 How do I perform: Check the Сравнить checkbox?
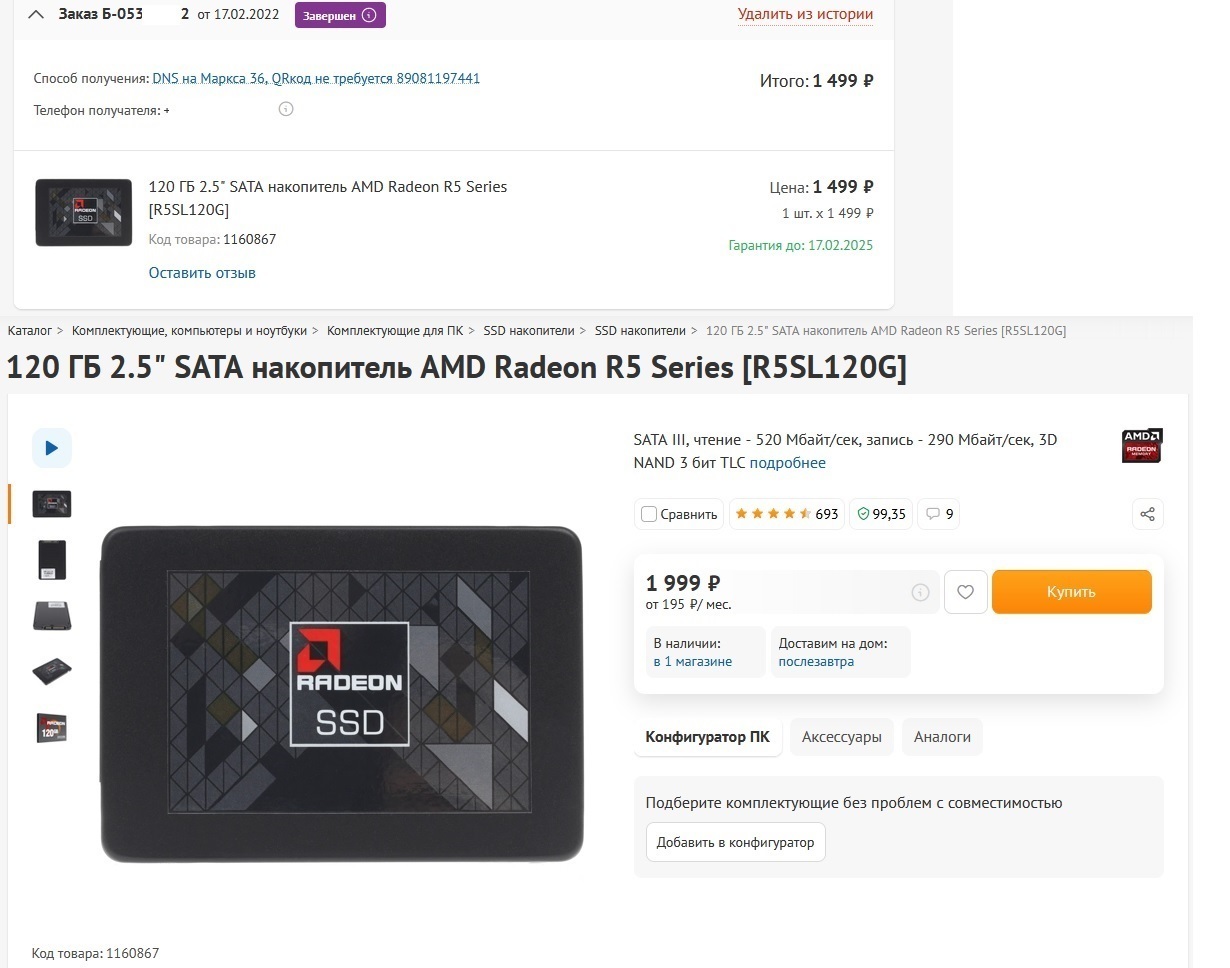pyautogui.click(x=649, y=514)
